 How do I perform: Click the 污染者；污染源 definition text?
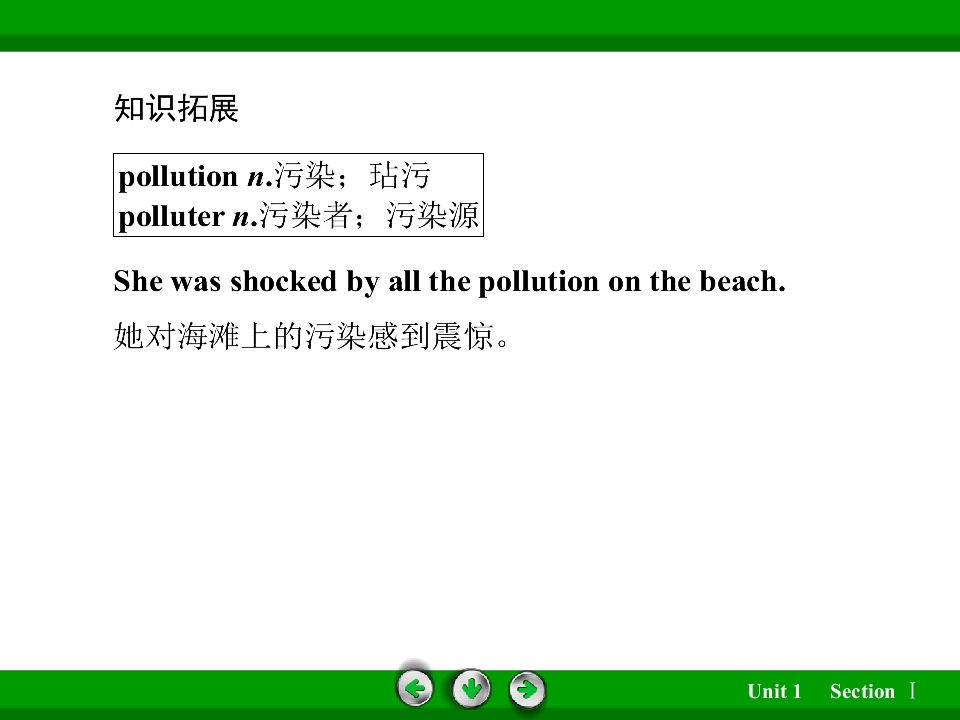(369, 216)
